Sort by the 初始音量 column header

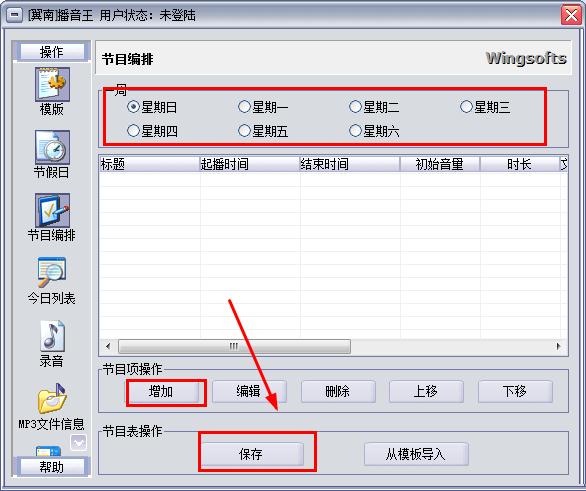tap(440, 164)
